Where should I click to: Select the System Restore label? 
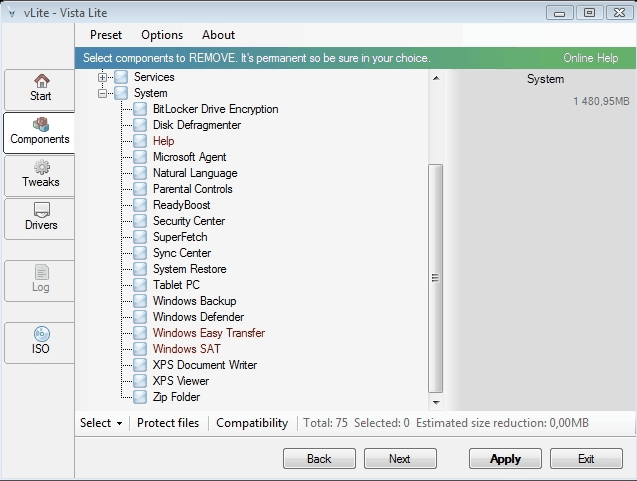(x=189, y=269)
